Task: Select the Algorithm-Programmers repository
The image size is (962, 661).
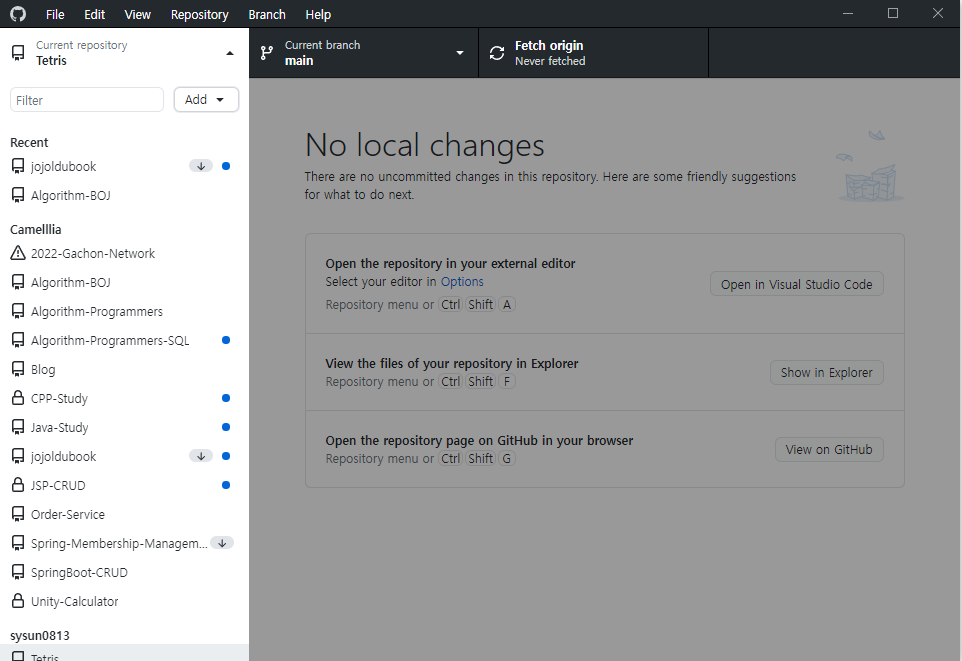Action: click(x=125, y=311)
